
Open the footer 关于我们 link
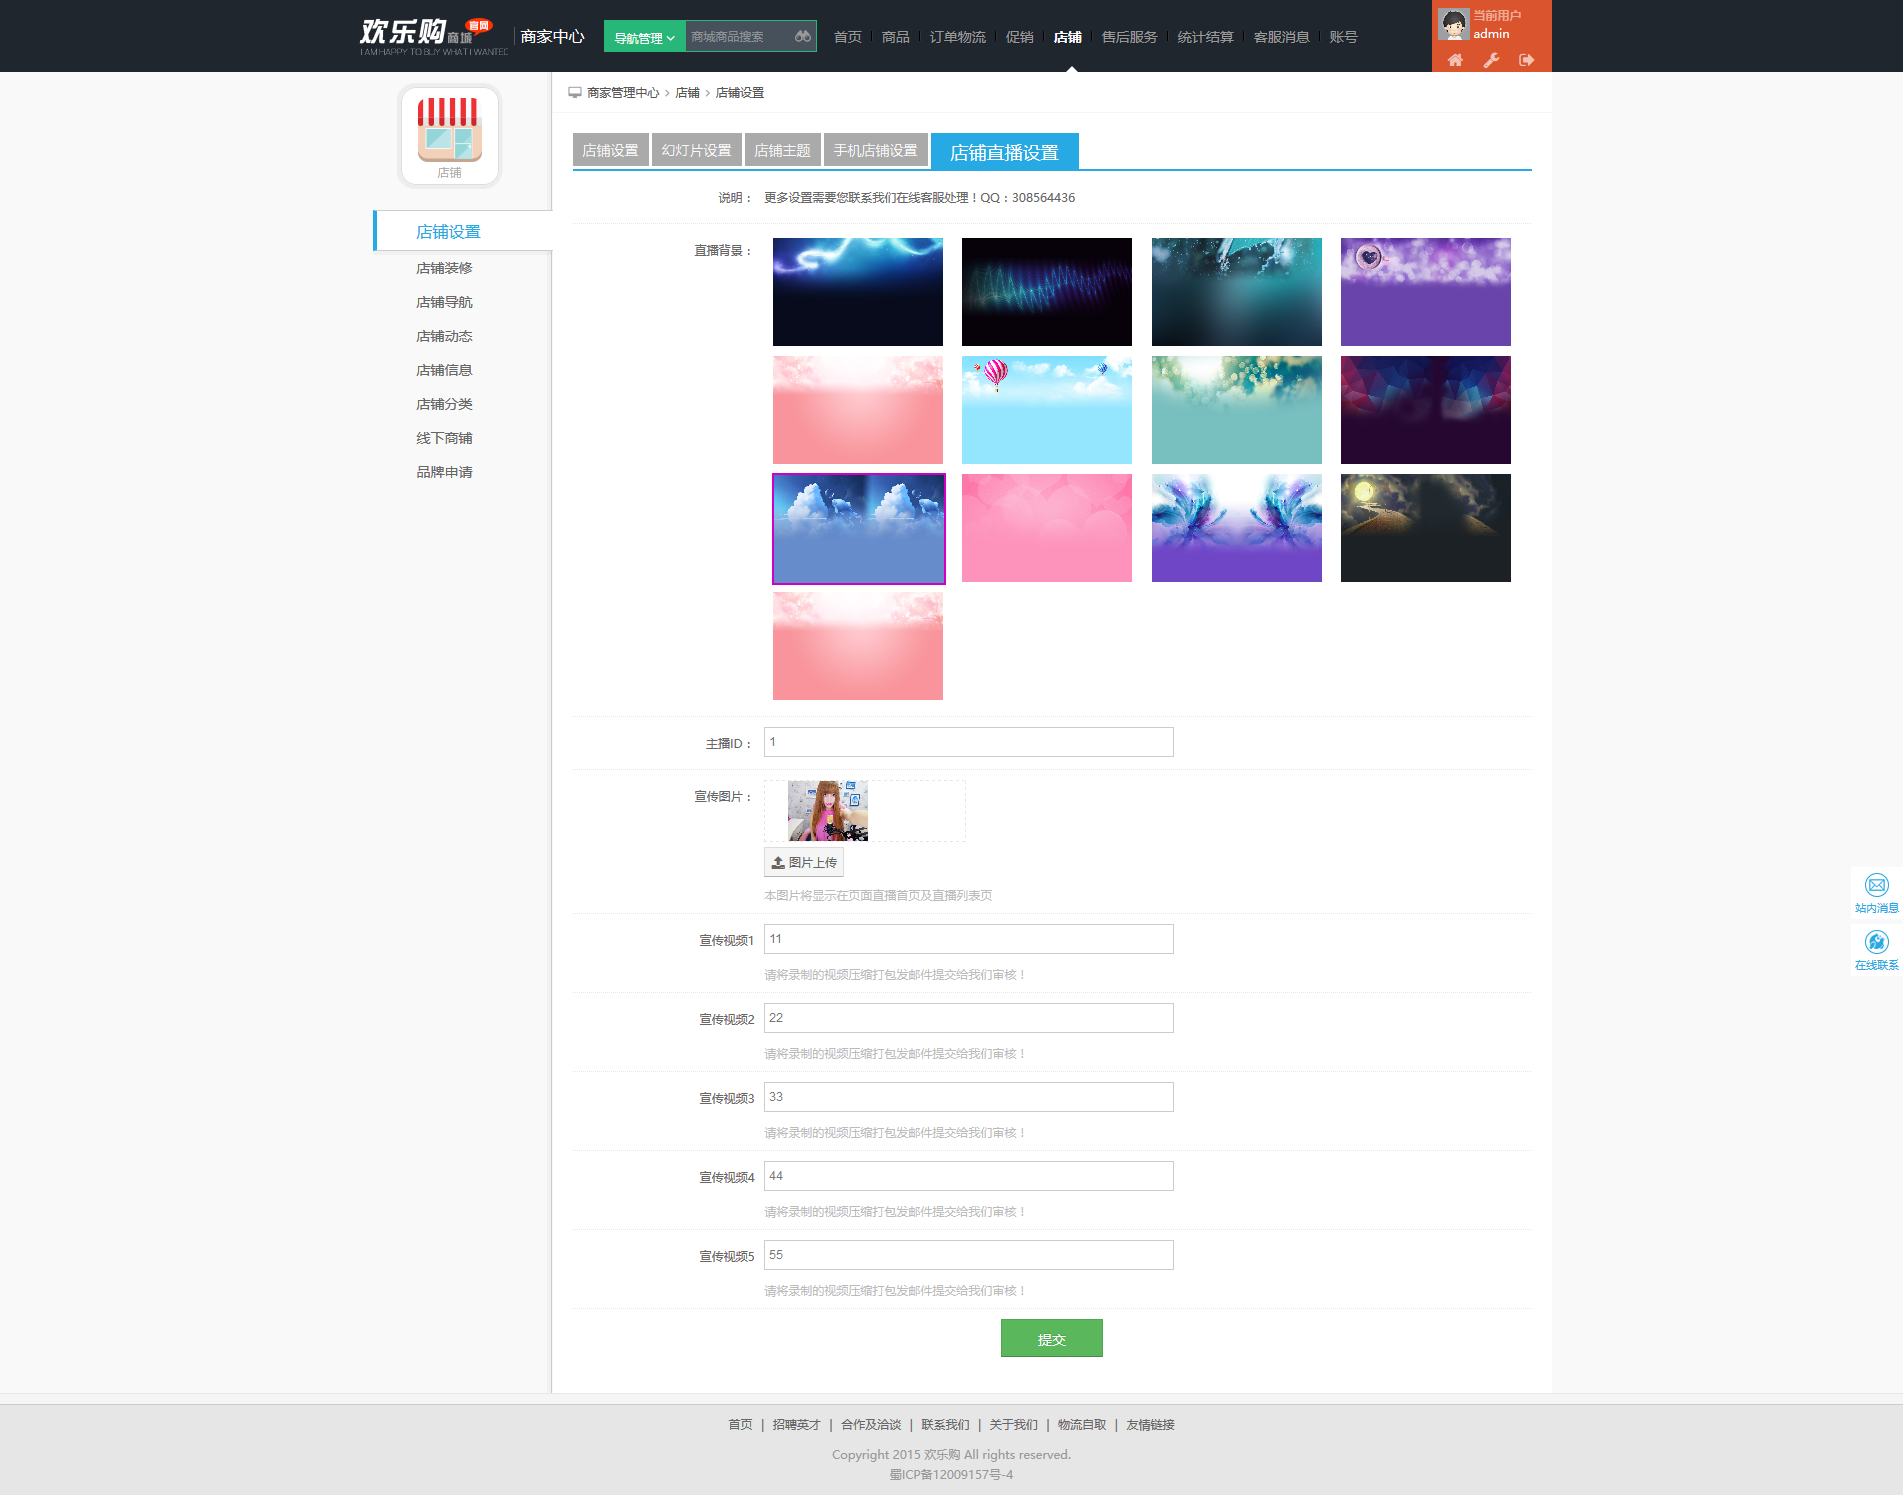point(1014,1425)
